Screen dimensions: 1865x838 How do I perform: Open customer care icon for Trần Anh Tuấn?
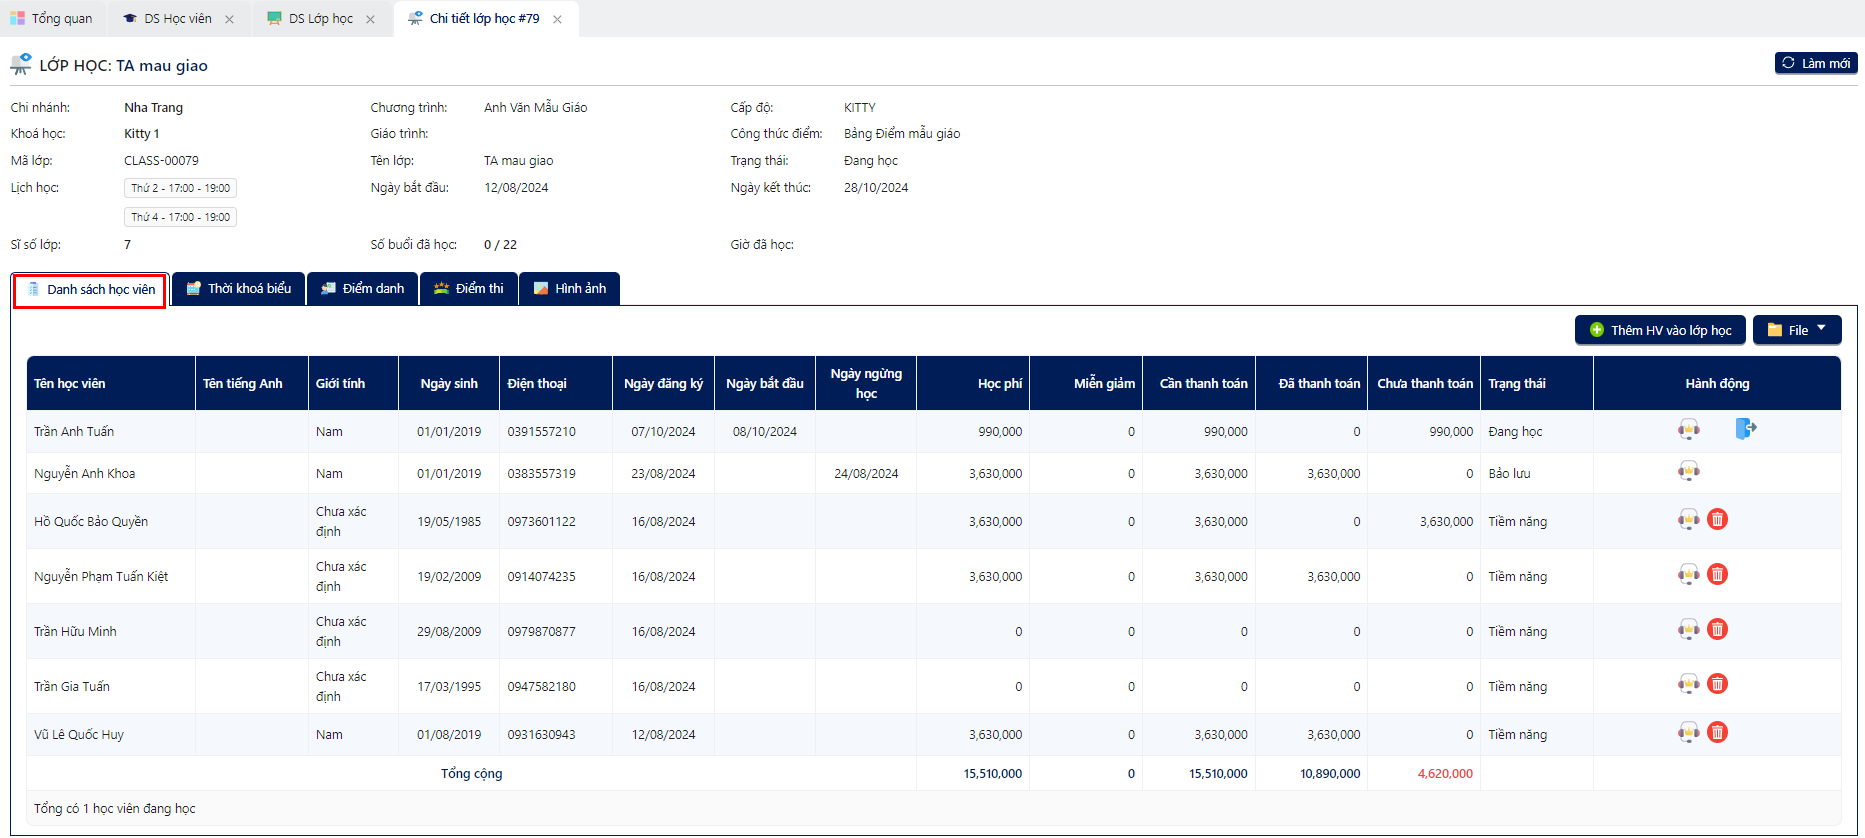(x=1688, y=430)
